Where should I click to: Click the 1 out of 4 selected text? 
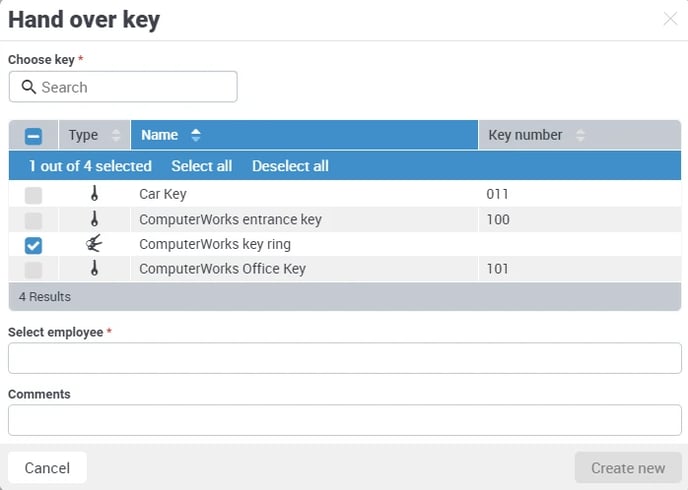(x=90, y=166)
